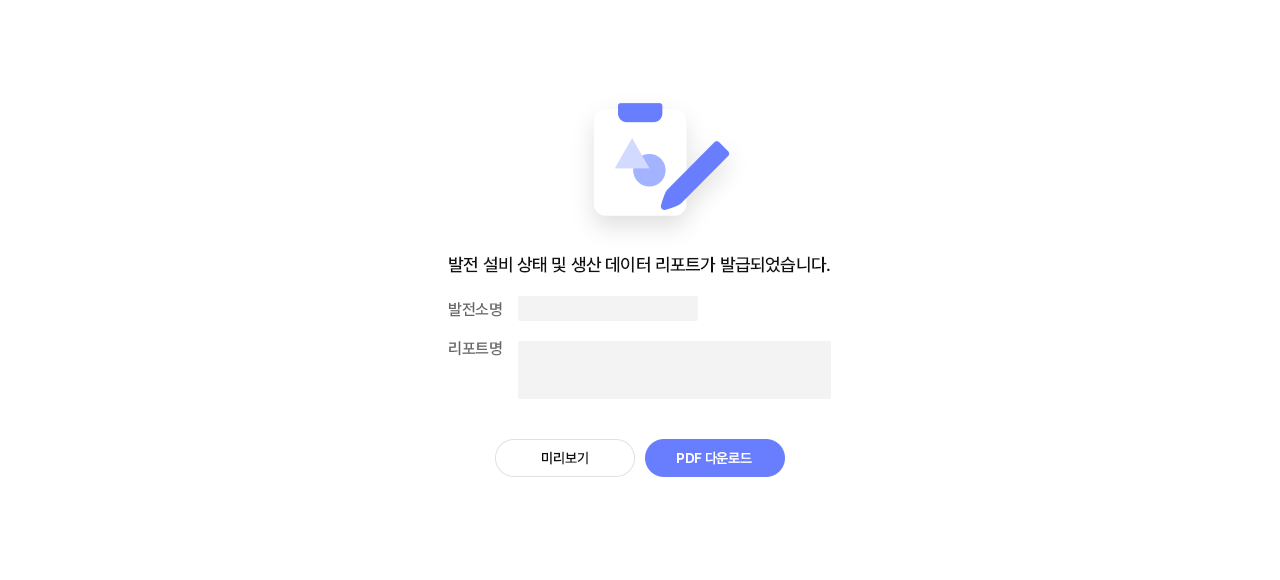Click the 발전소명 value field

(x=608, y=309)
